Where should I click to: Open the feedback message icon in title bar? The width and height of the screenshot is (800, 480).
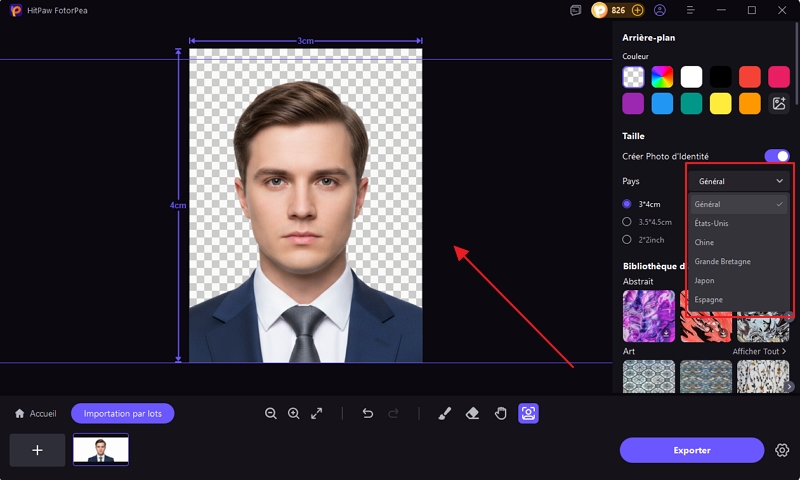[576, 10]
